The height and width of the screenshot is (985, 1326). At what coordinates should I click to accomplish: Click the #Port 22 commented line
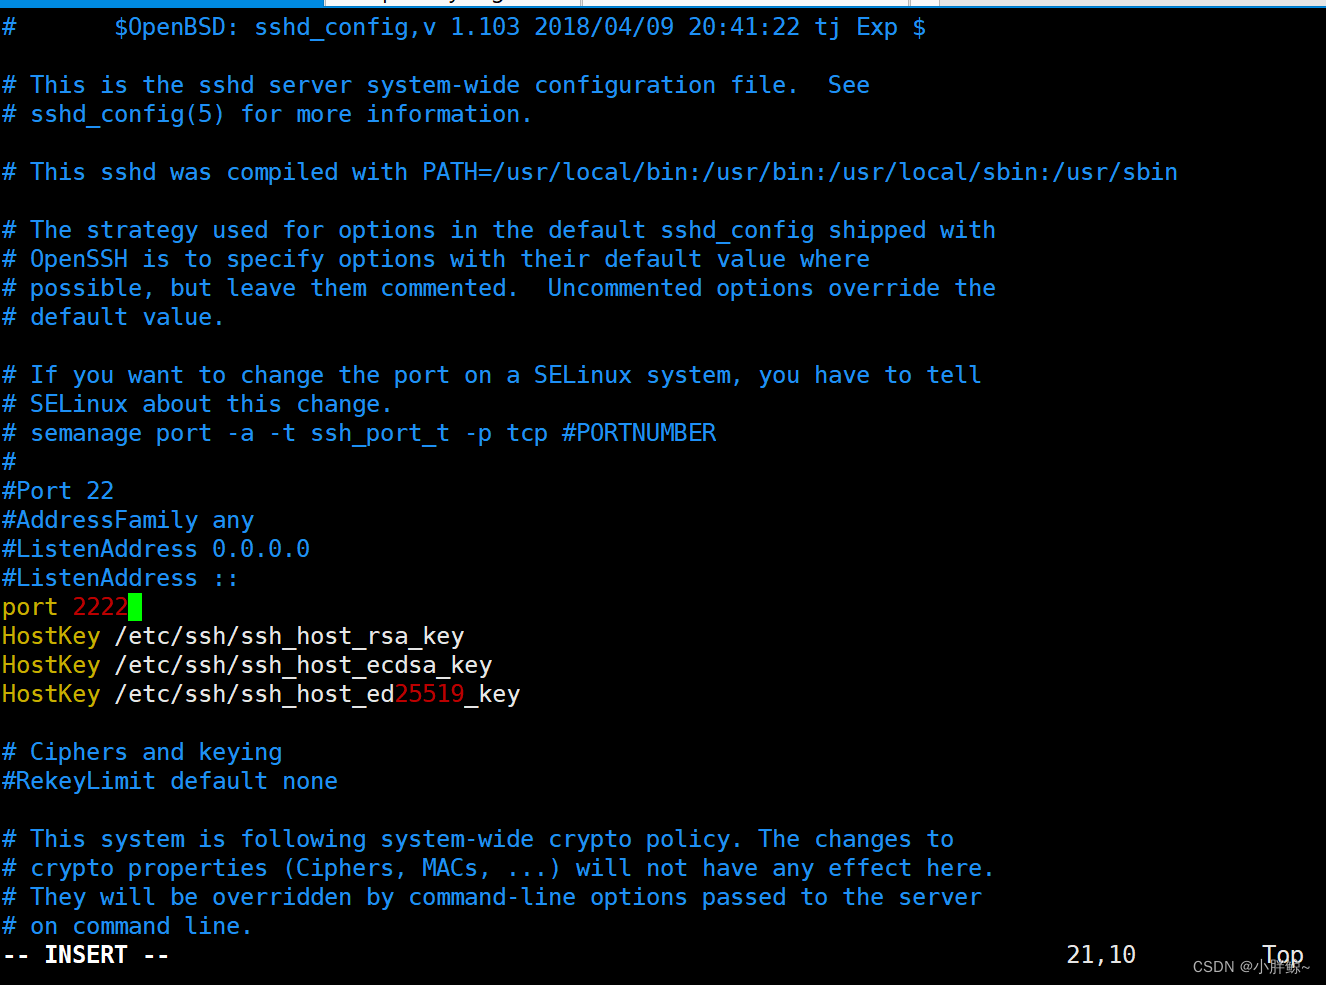tap(58, 491)
